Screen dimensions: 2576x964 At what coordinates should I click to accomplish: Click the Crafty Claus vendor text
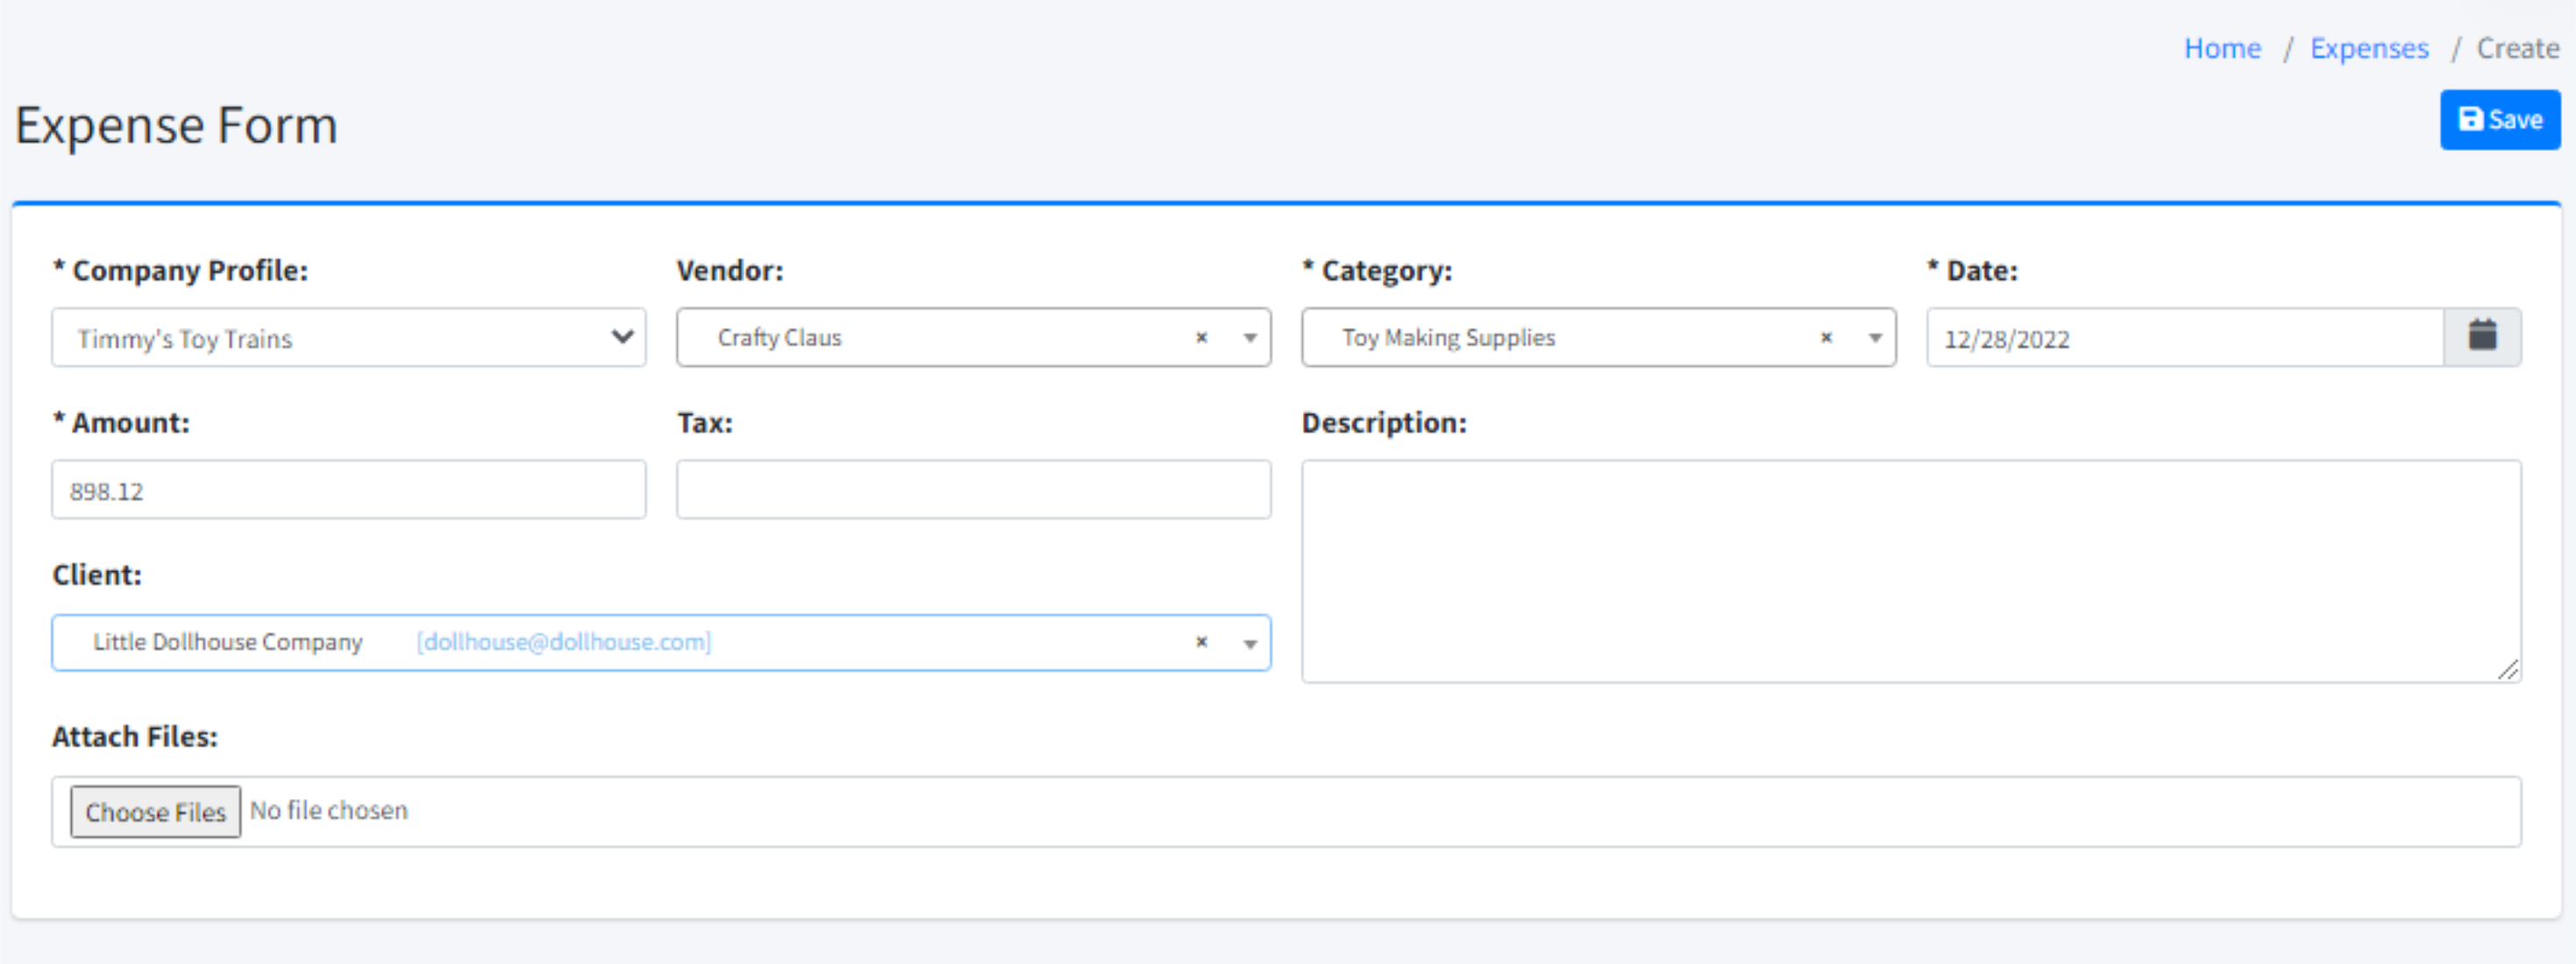(x=779, y=338)
